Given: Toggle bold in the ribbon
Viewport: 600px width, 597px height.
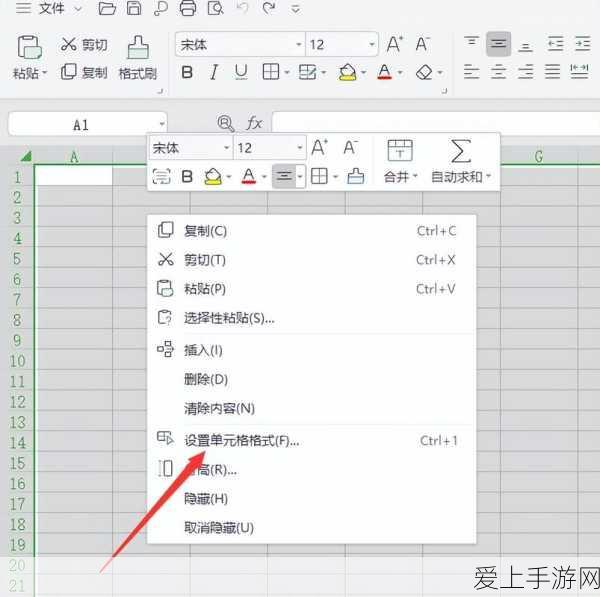Looking at the screenshot, I should [187, 72].
